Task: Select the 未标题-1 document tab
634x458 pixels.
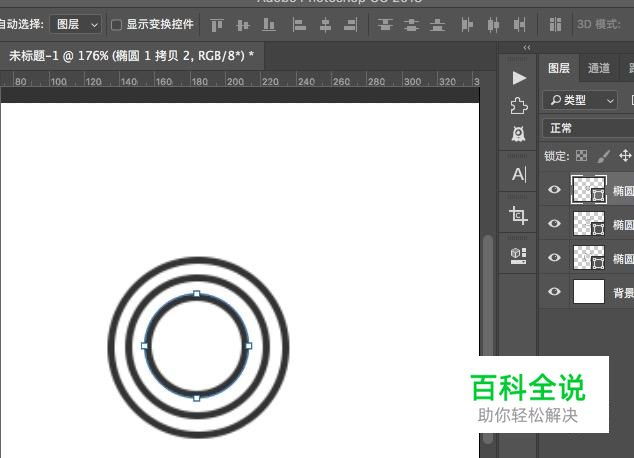Action: point(131,56)
